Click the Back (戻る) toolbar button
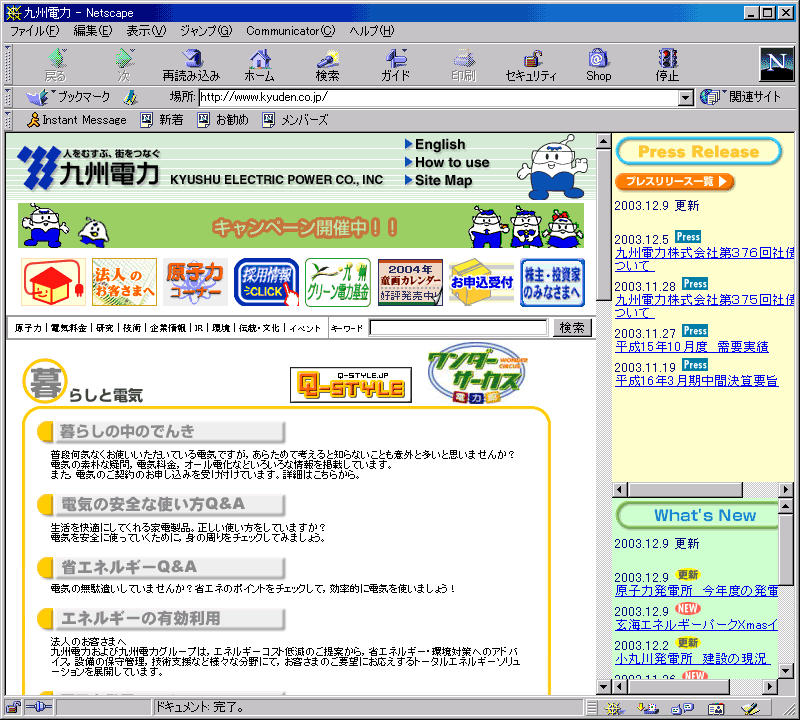The height and width of the screenshot is (720, 800). [56, 65]
